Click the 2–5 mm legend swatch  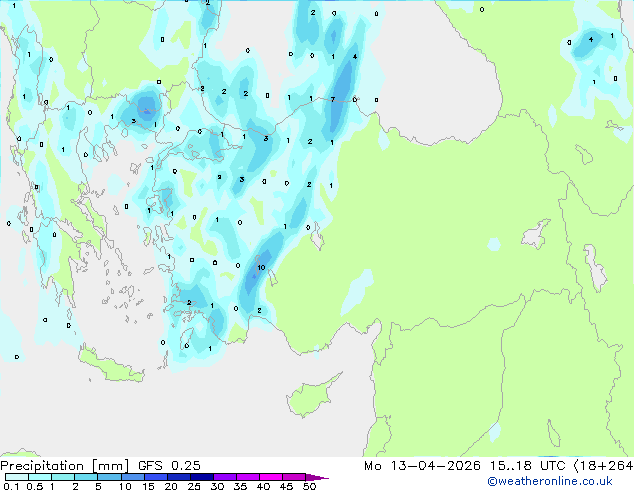pyautogui.click(x=86, y=477)
